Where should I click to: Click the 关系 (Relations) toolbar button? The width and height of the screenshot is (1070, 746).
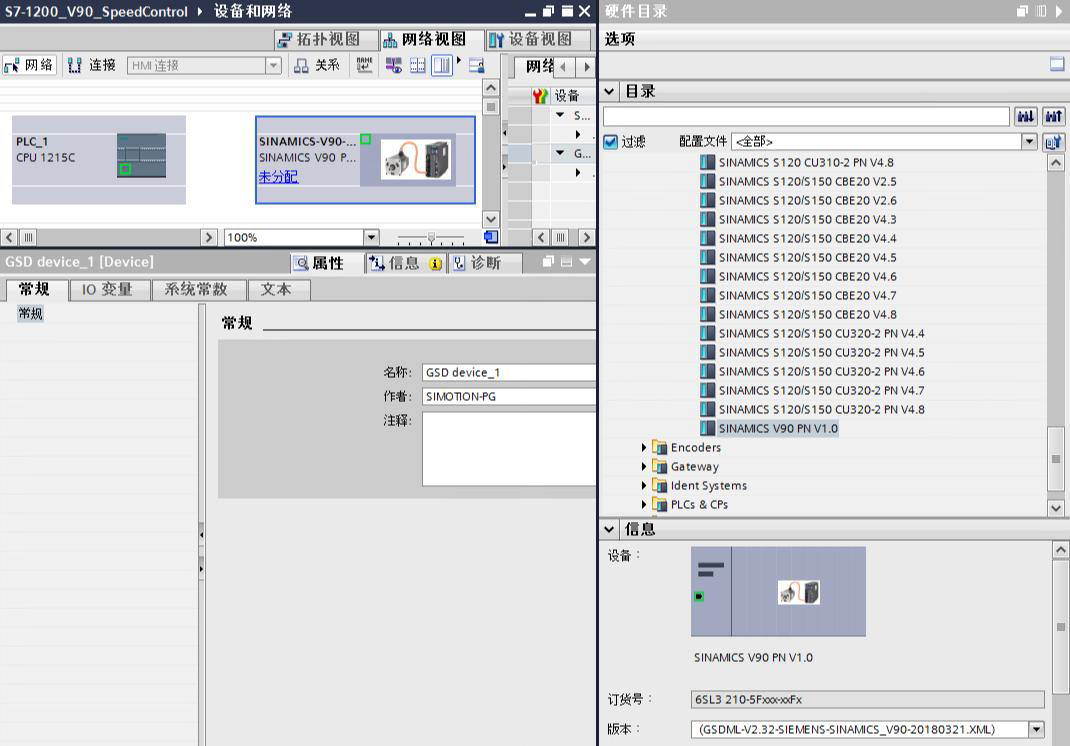point(317,66)
